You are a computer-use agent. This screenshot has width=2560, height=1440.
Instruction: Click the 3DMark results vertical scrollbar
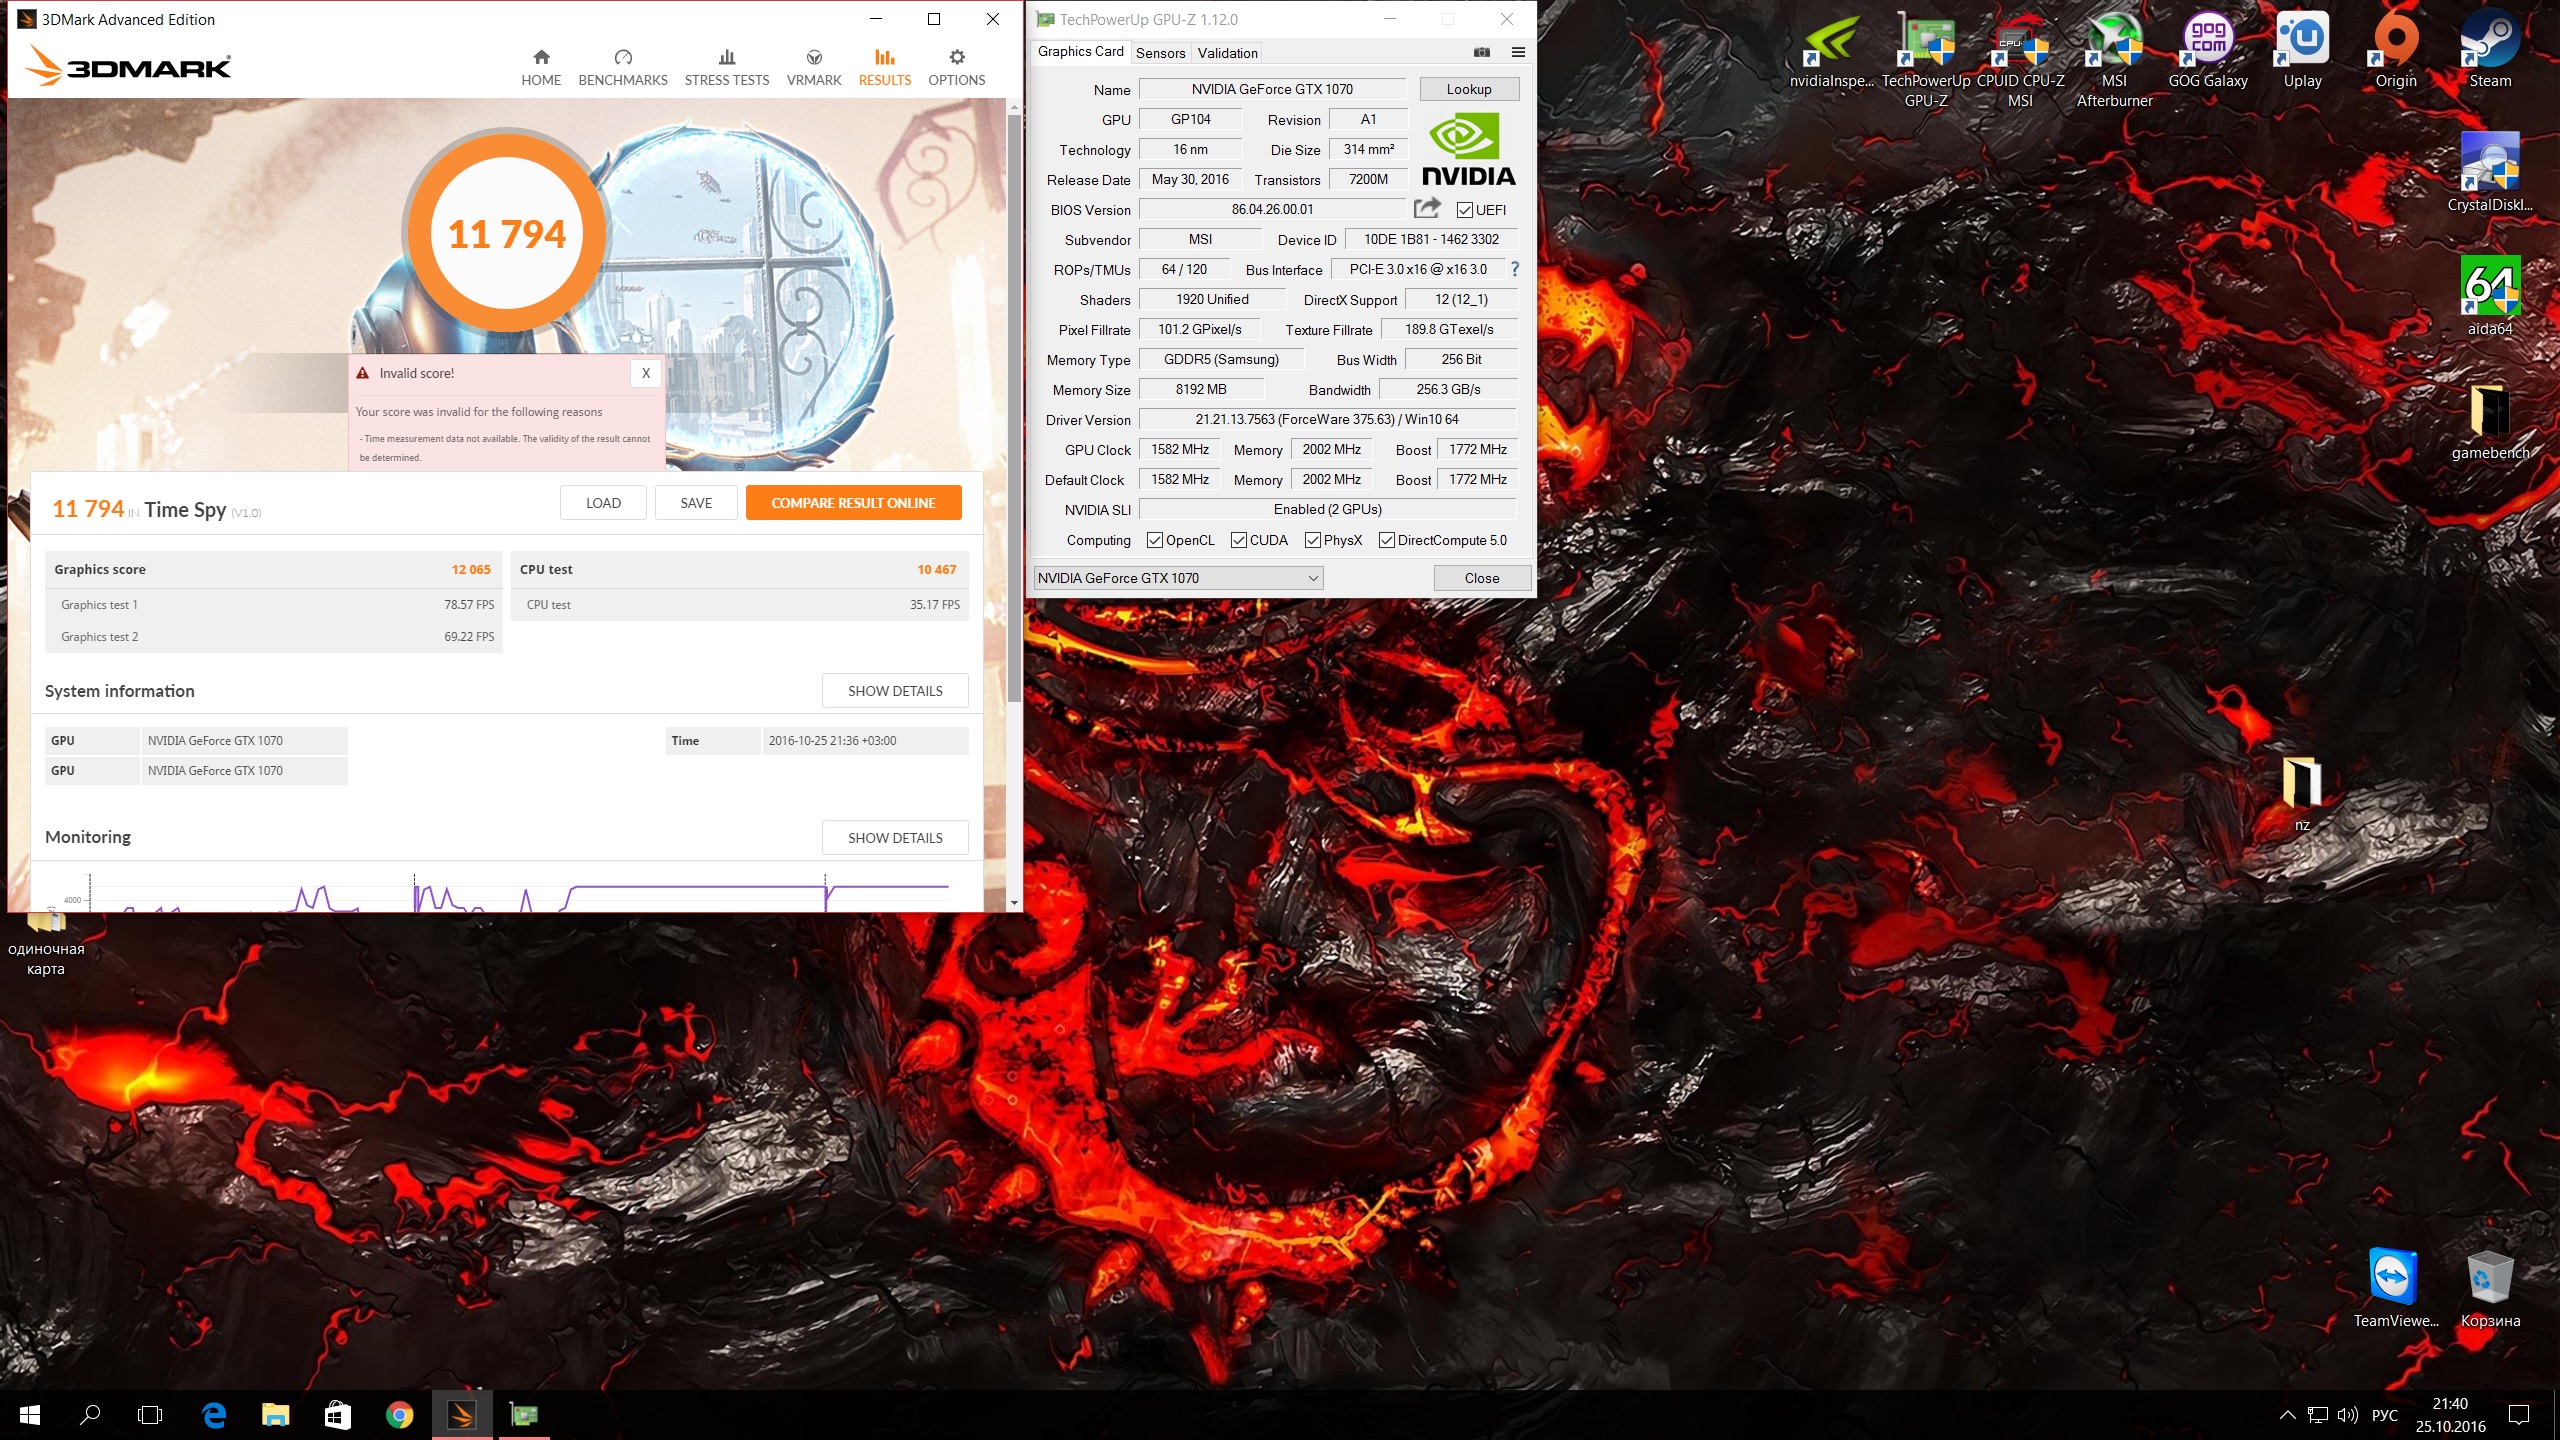(x=1014, y=400)
